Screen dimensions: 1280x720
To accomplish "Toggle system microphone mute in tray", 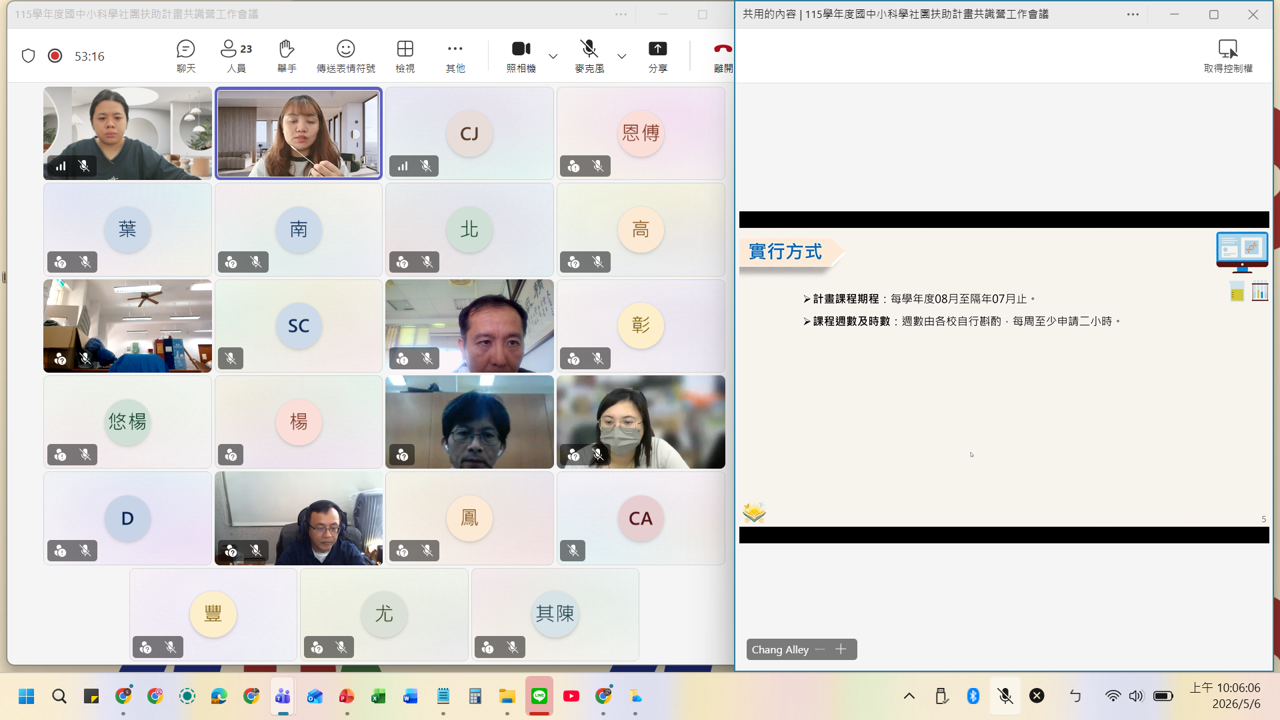I will click(x=1005, y=696).
